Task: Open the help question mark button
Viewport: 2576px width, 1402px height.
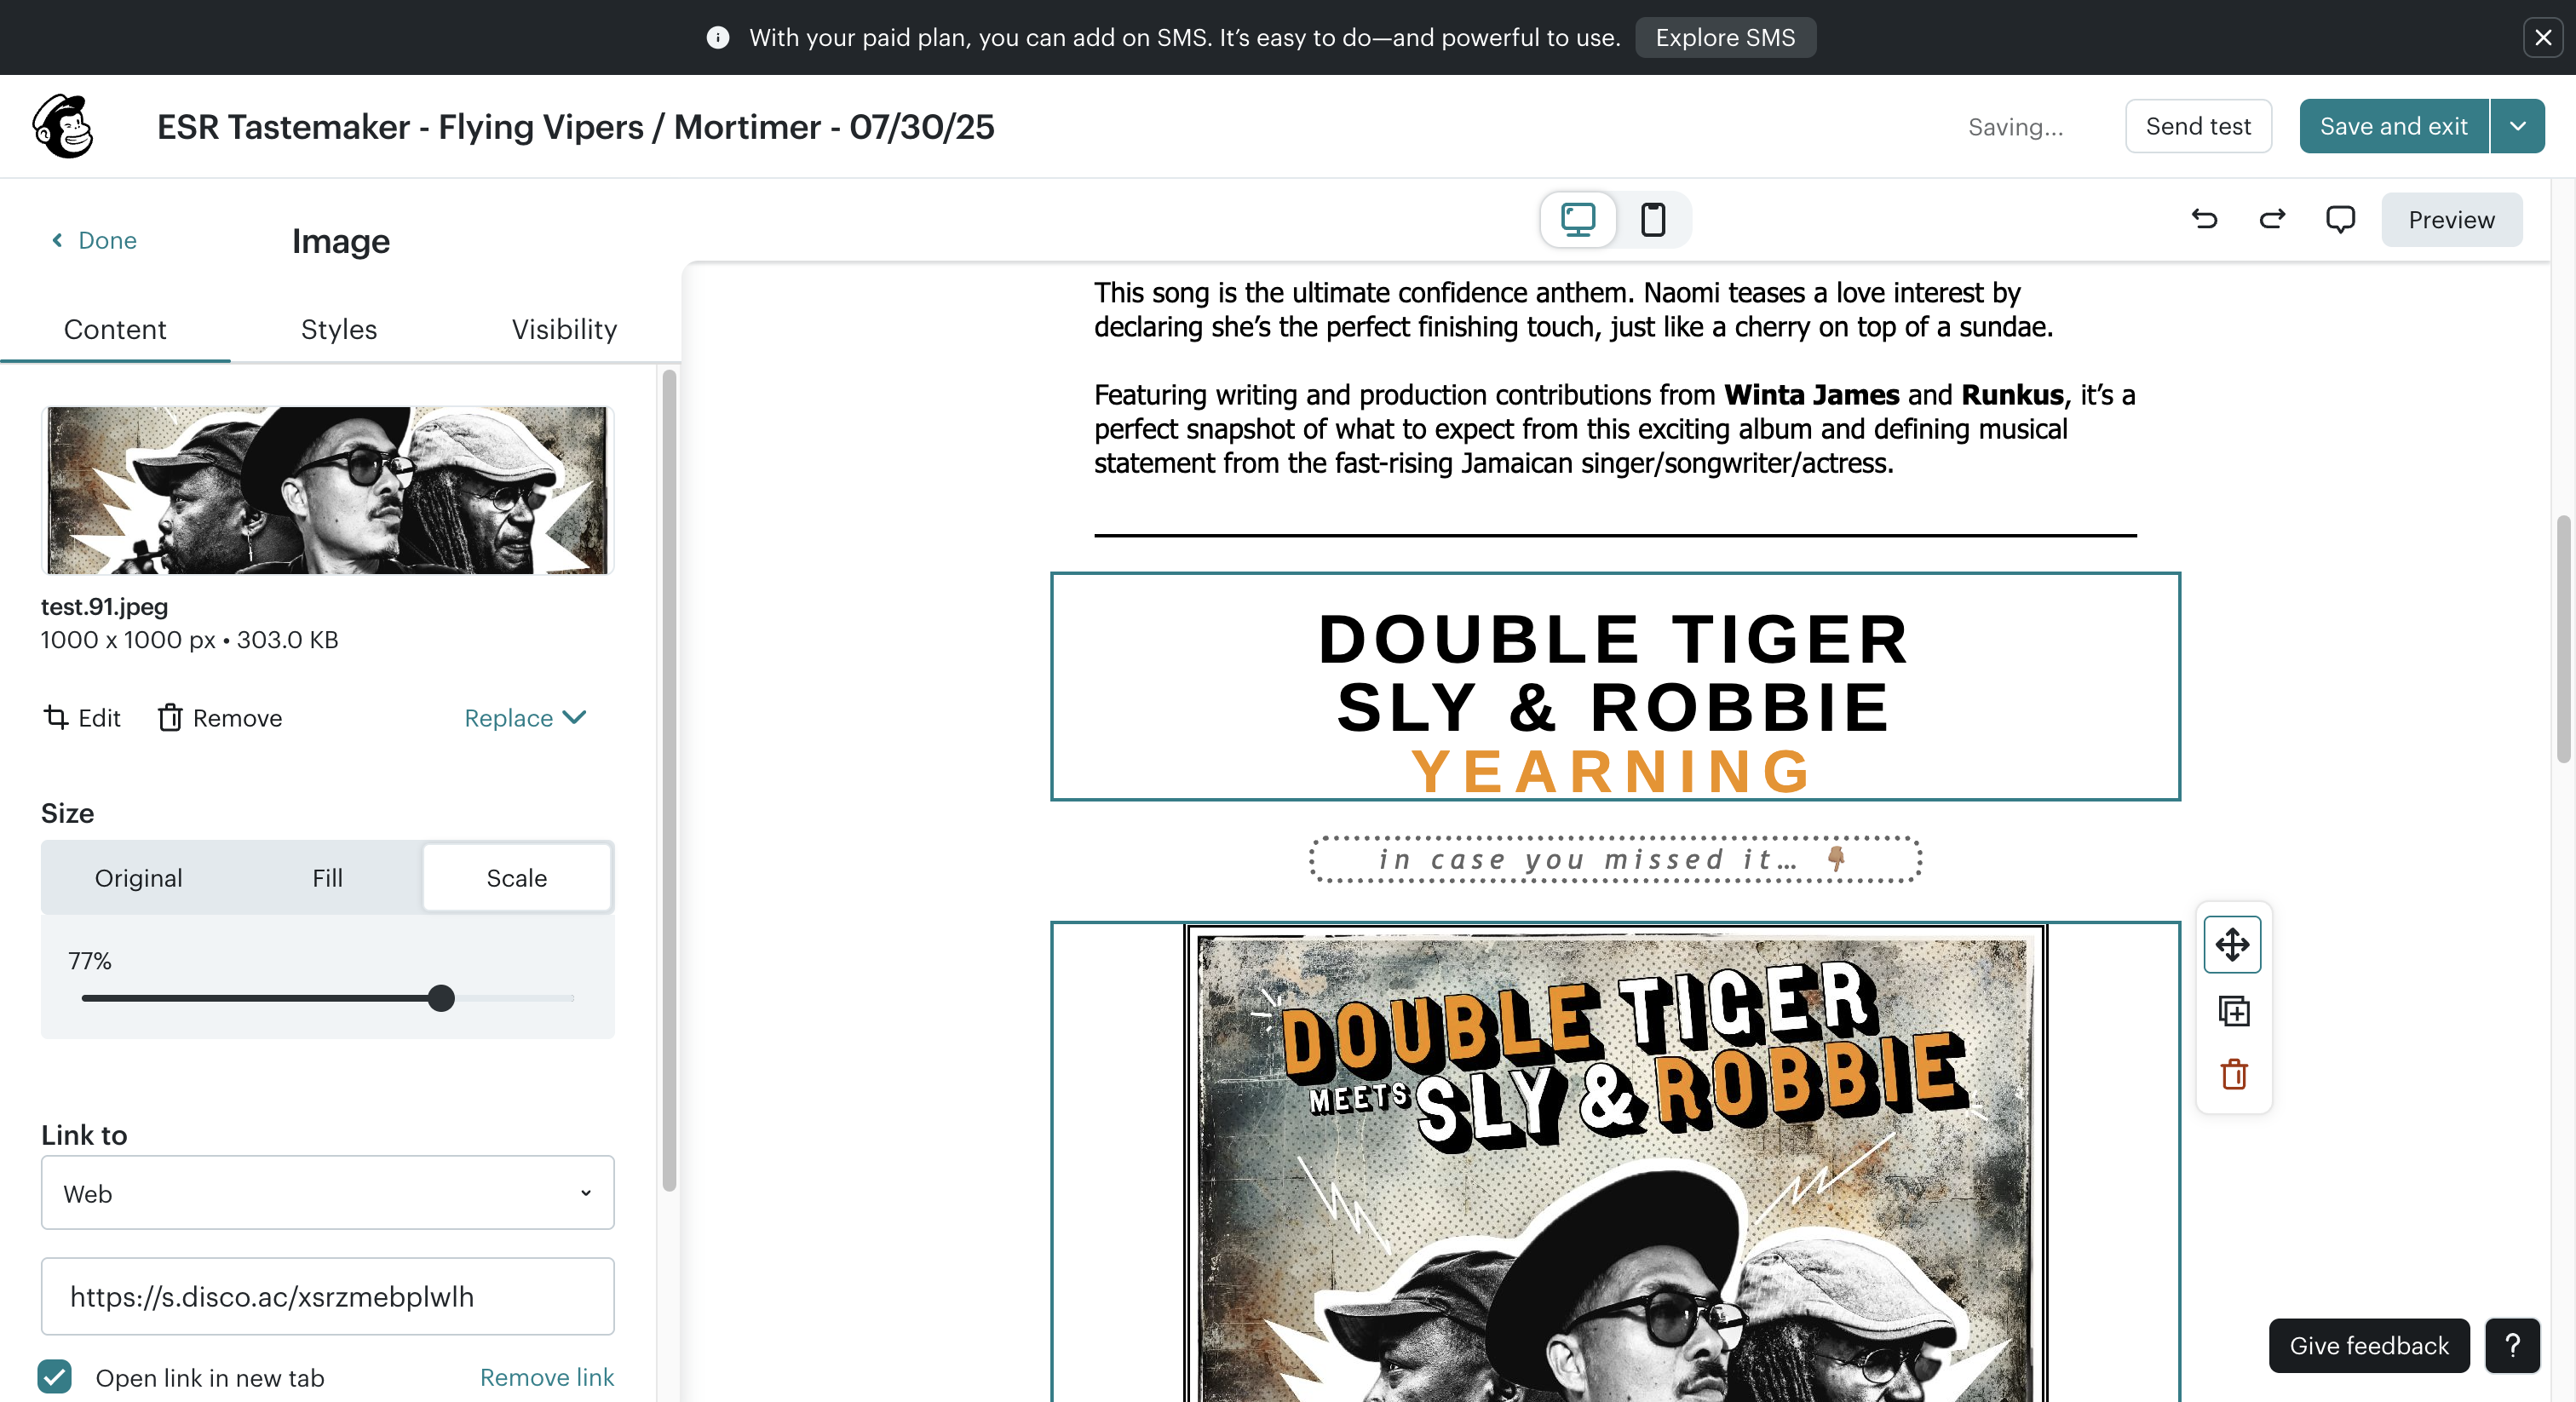Action: [2512, 1345]
